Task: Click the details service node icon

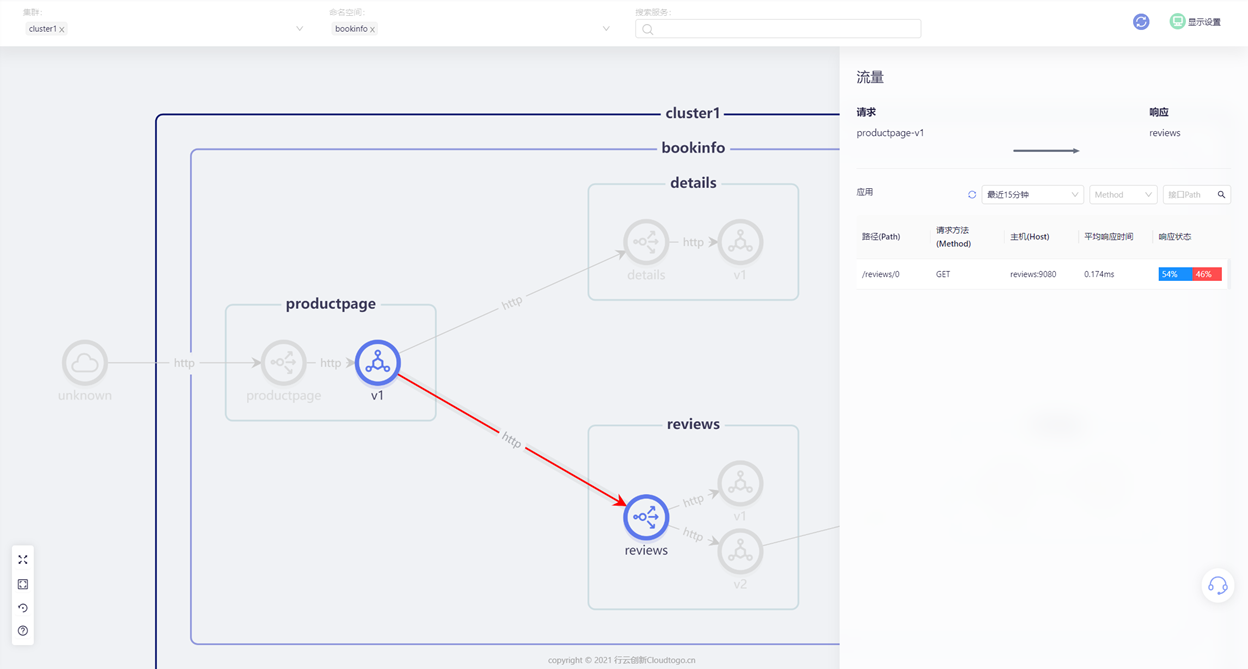Action: tap(646, 242)
